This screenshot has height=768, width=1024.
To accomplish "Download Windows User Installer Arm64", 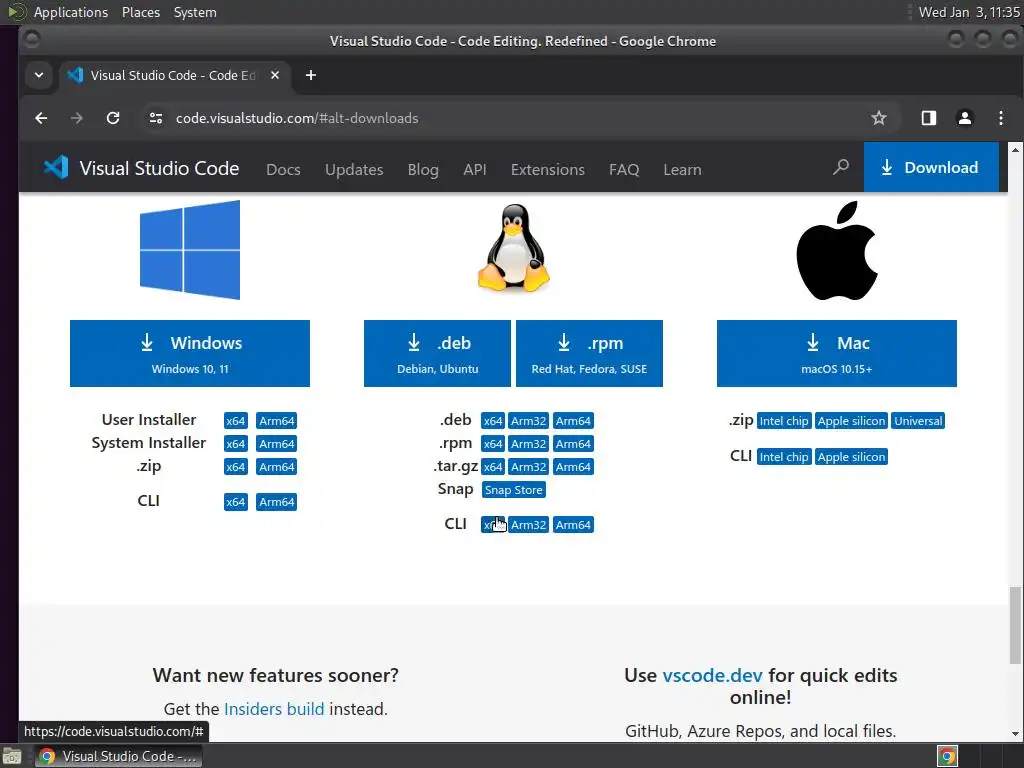I will pos(277,421).
